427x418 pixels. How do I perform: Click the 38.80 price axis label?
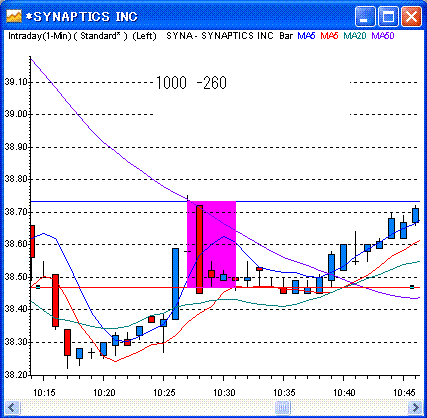16,179
